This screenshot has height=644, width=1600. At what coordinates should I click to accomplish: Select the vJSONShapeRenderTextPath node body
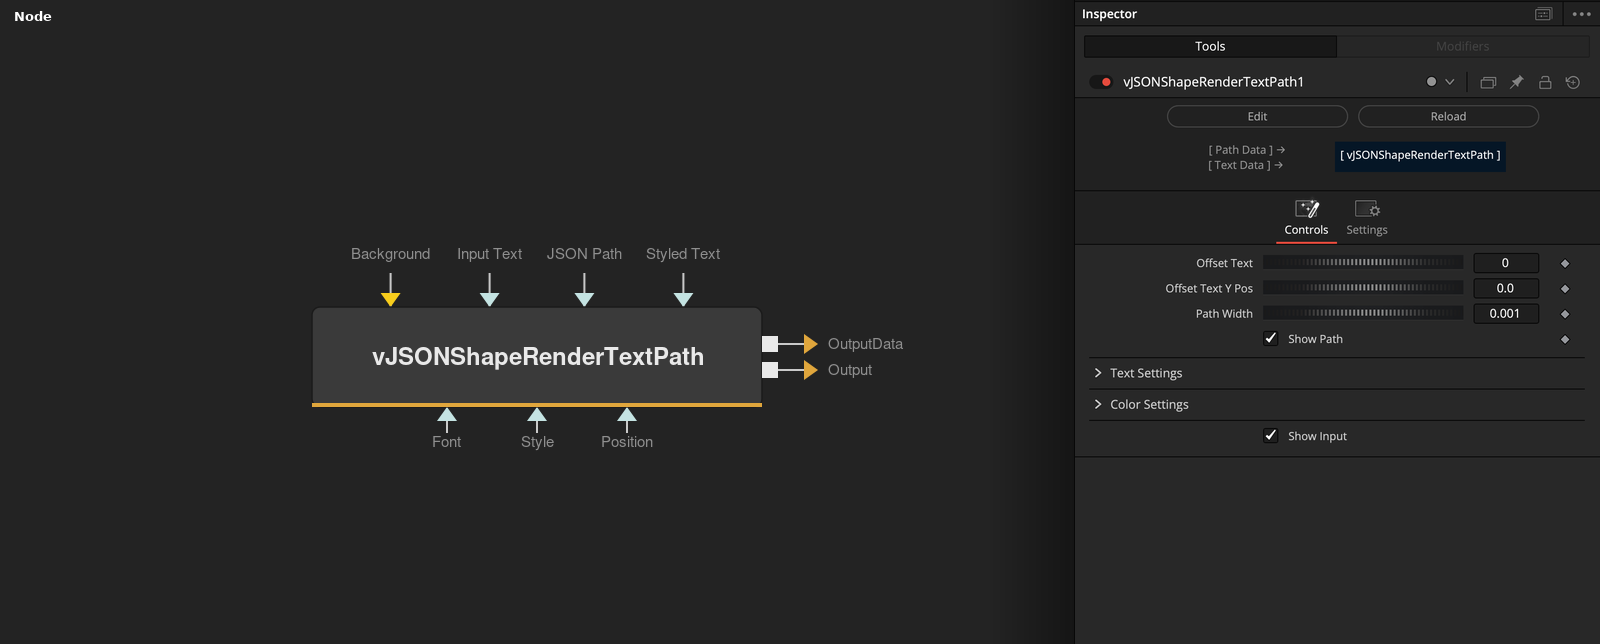(537, 357)
